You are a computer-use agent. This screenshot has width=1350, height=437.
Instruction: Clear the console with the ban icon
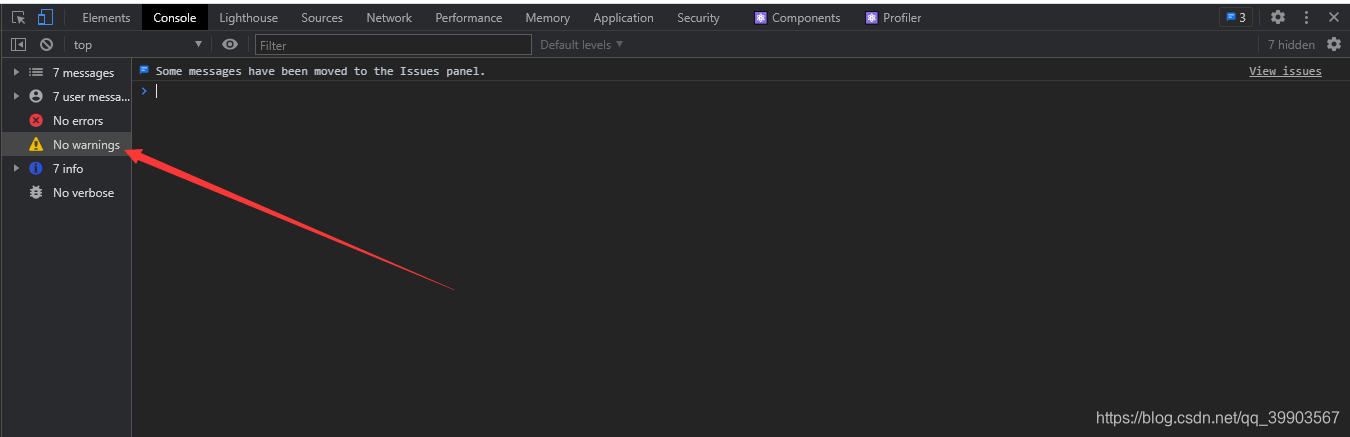(x=46, y=44)
